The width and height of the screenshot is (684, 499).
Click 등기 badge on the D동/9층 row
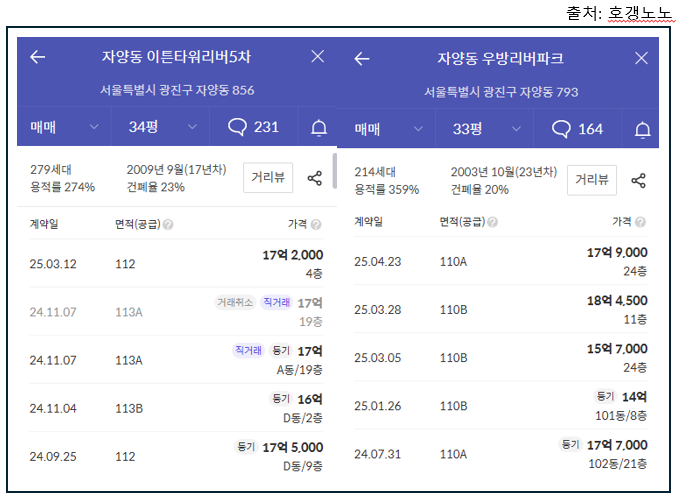[x=246, y=447]
